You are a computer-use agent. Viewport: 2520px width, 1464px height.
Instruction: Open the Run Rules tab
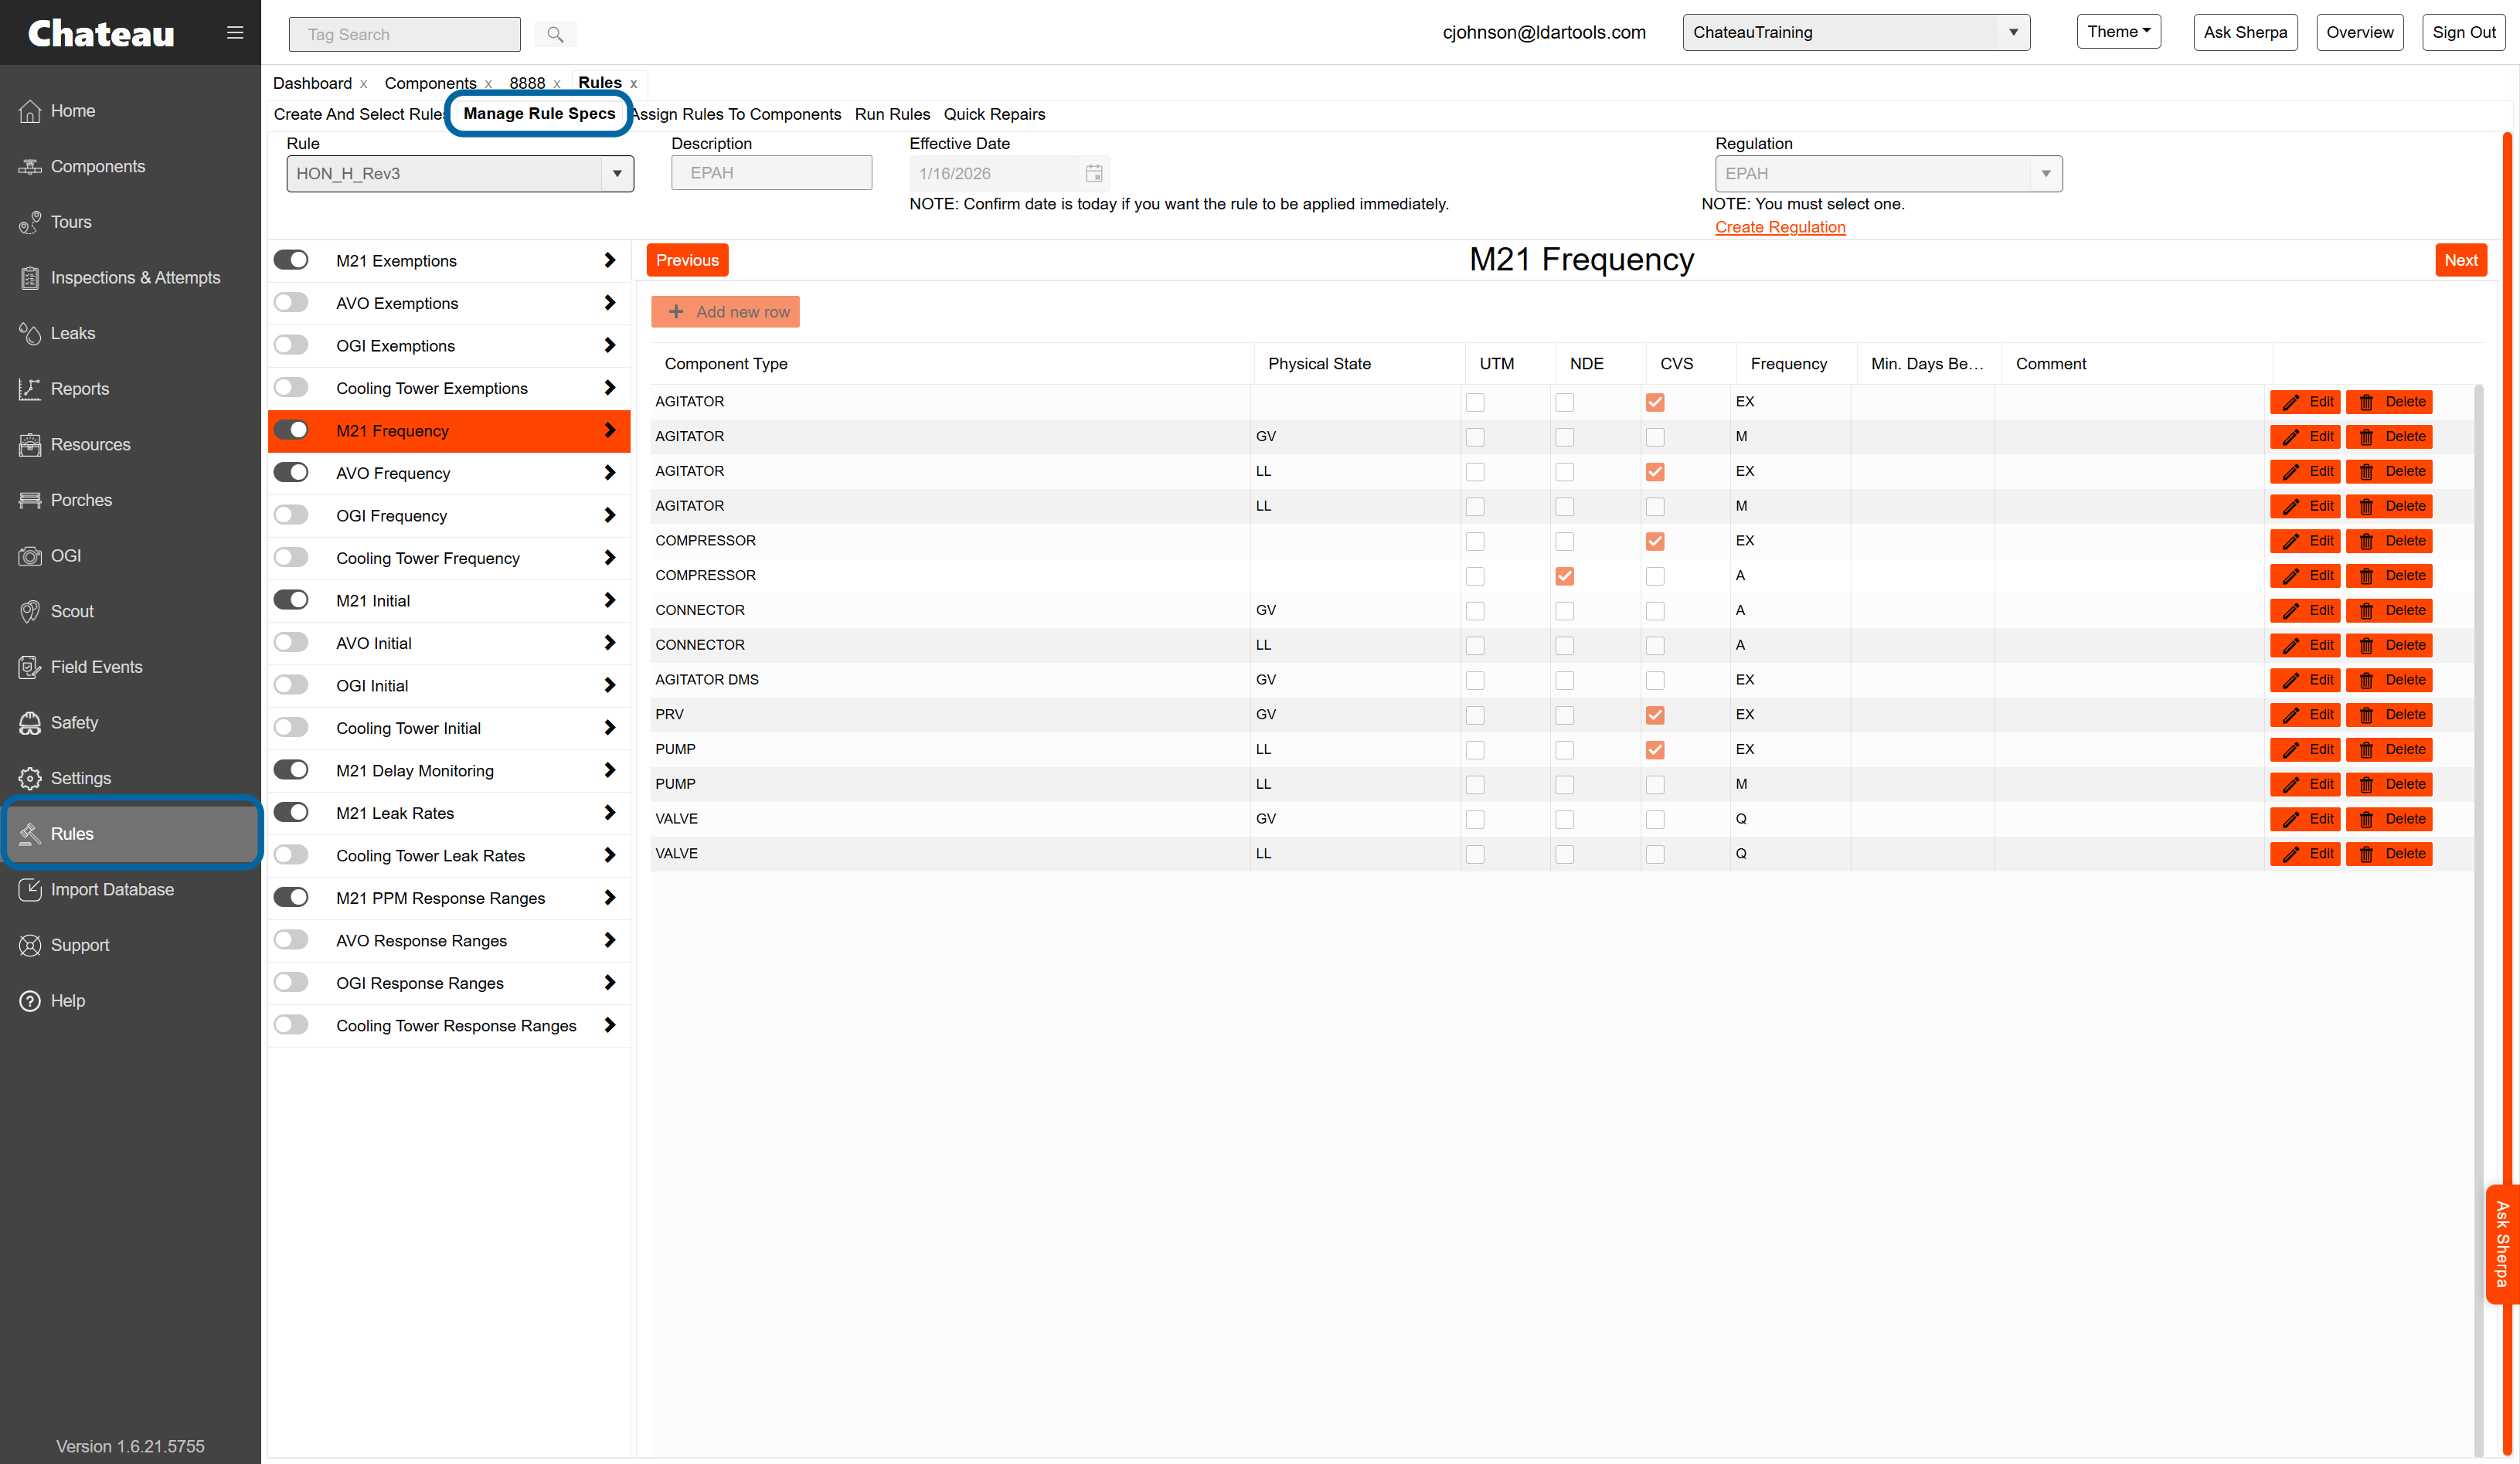click(x=892, y=114)
